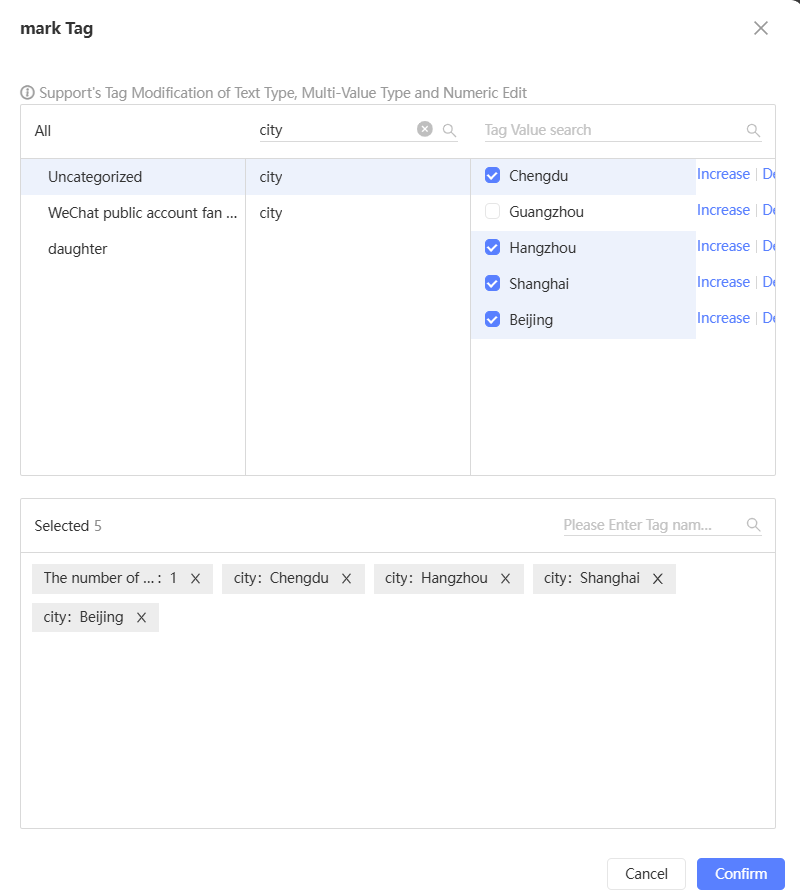
Task: Remove the city: Beijing selected tag
Action: point(141,617)
